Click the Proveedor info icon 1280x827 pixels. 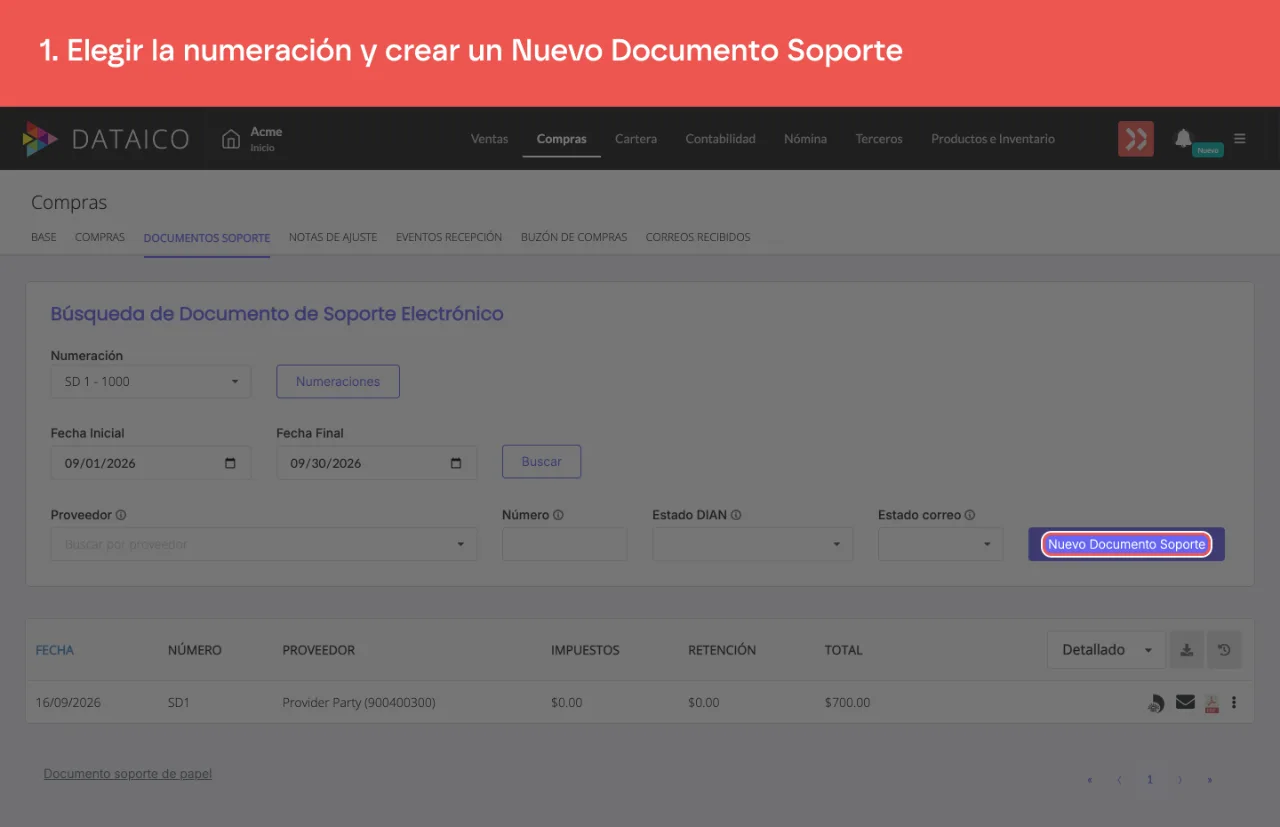coord(121,515)
